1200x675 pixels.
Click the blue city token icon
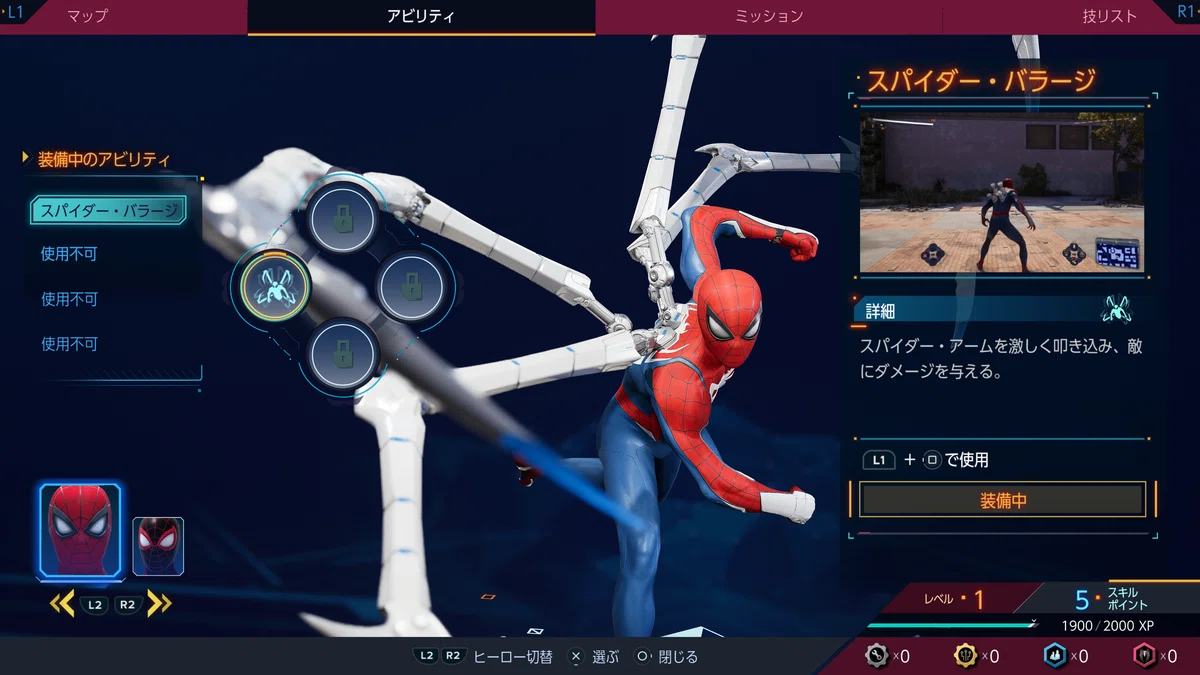1055,656
